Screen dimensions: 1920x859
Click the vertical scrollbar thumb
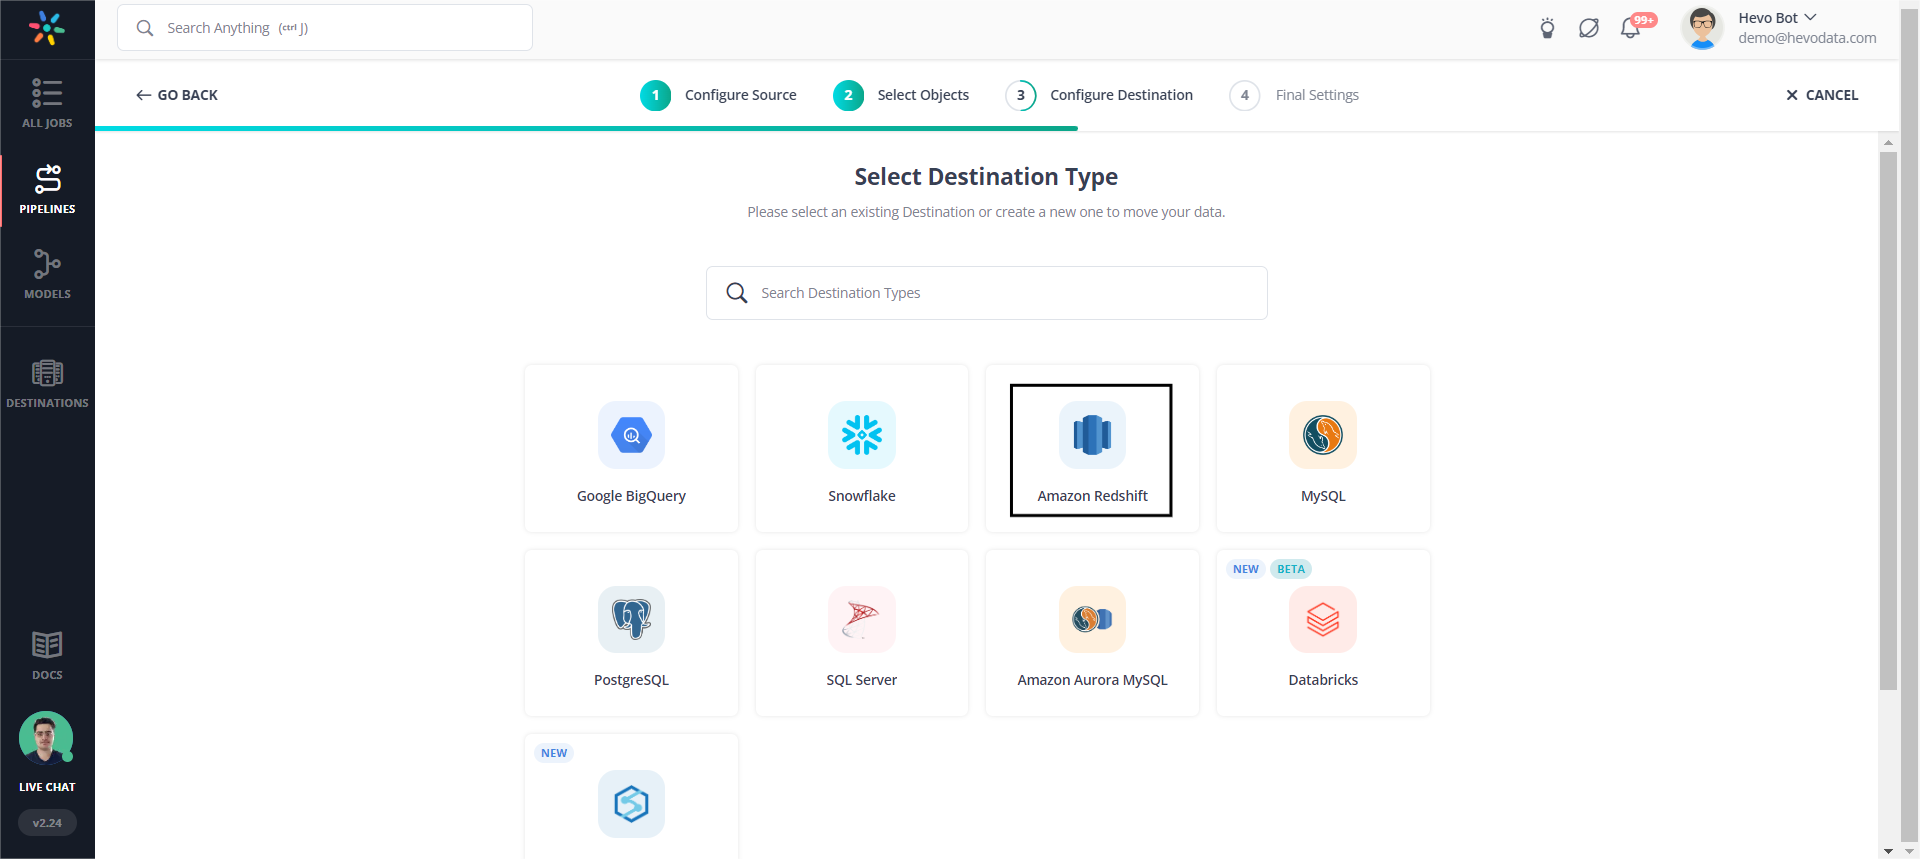1888,420
